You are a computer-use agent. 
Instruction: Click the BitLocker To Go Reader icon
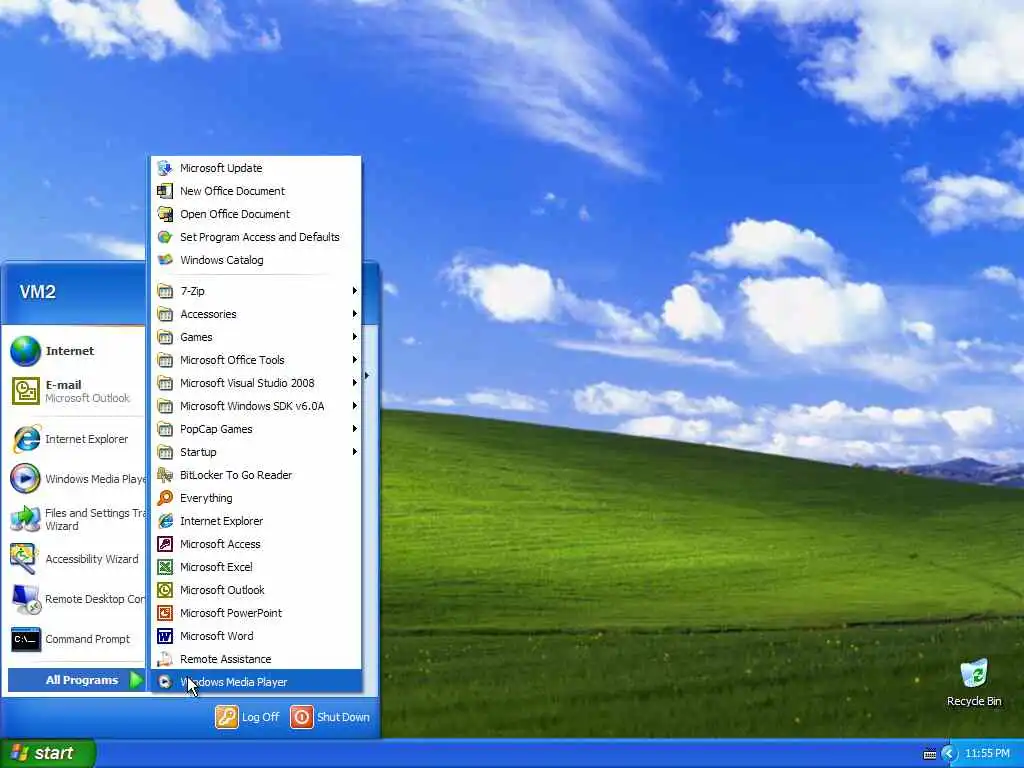click(x=165, y=475)
